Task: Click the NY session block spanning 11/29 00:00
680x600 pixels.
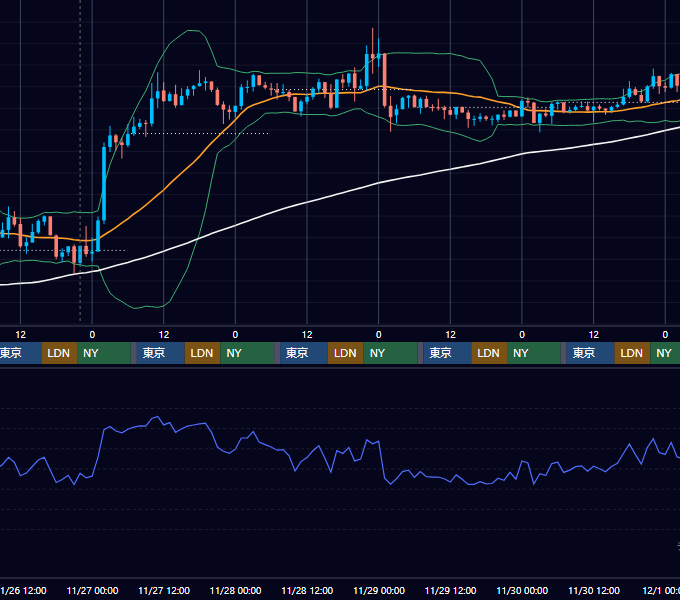Action: 390,353
